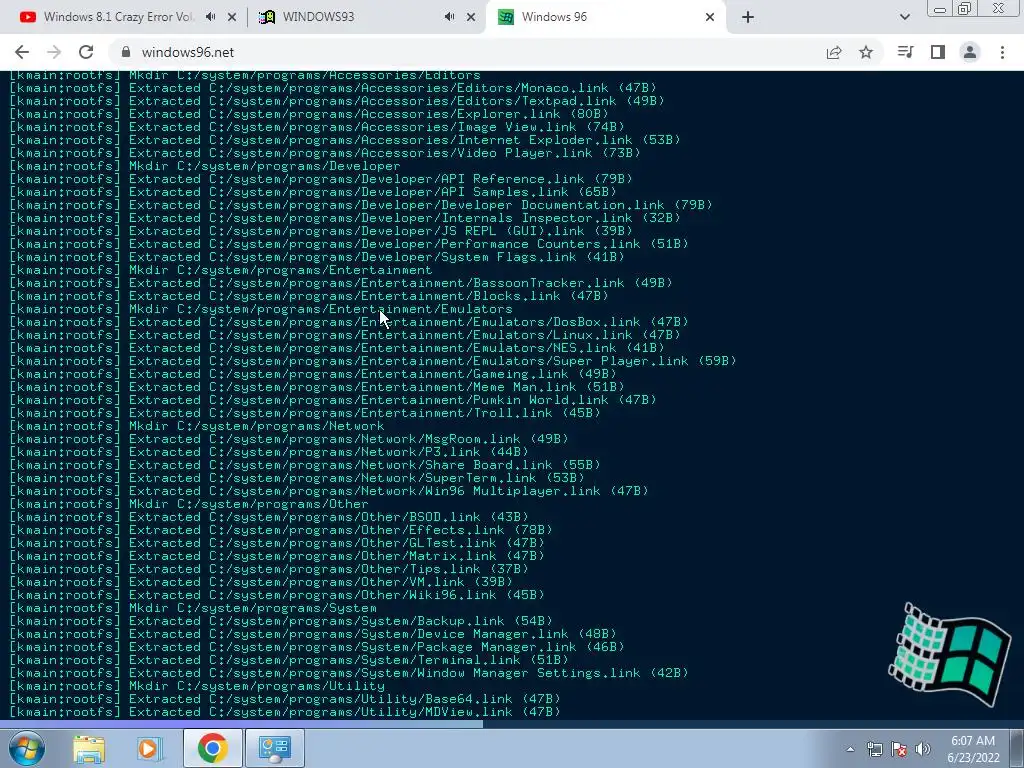Close the WINDOWS93 tab
Screen dimensions: 1024x768
[471, 17]
